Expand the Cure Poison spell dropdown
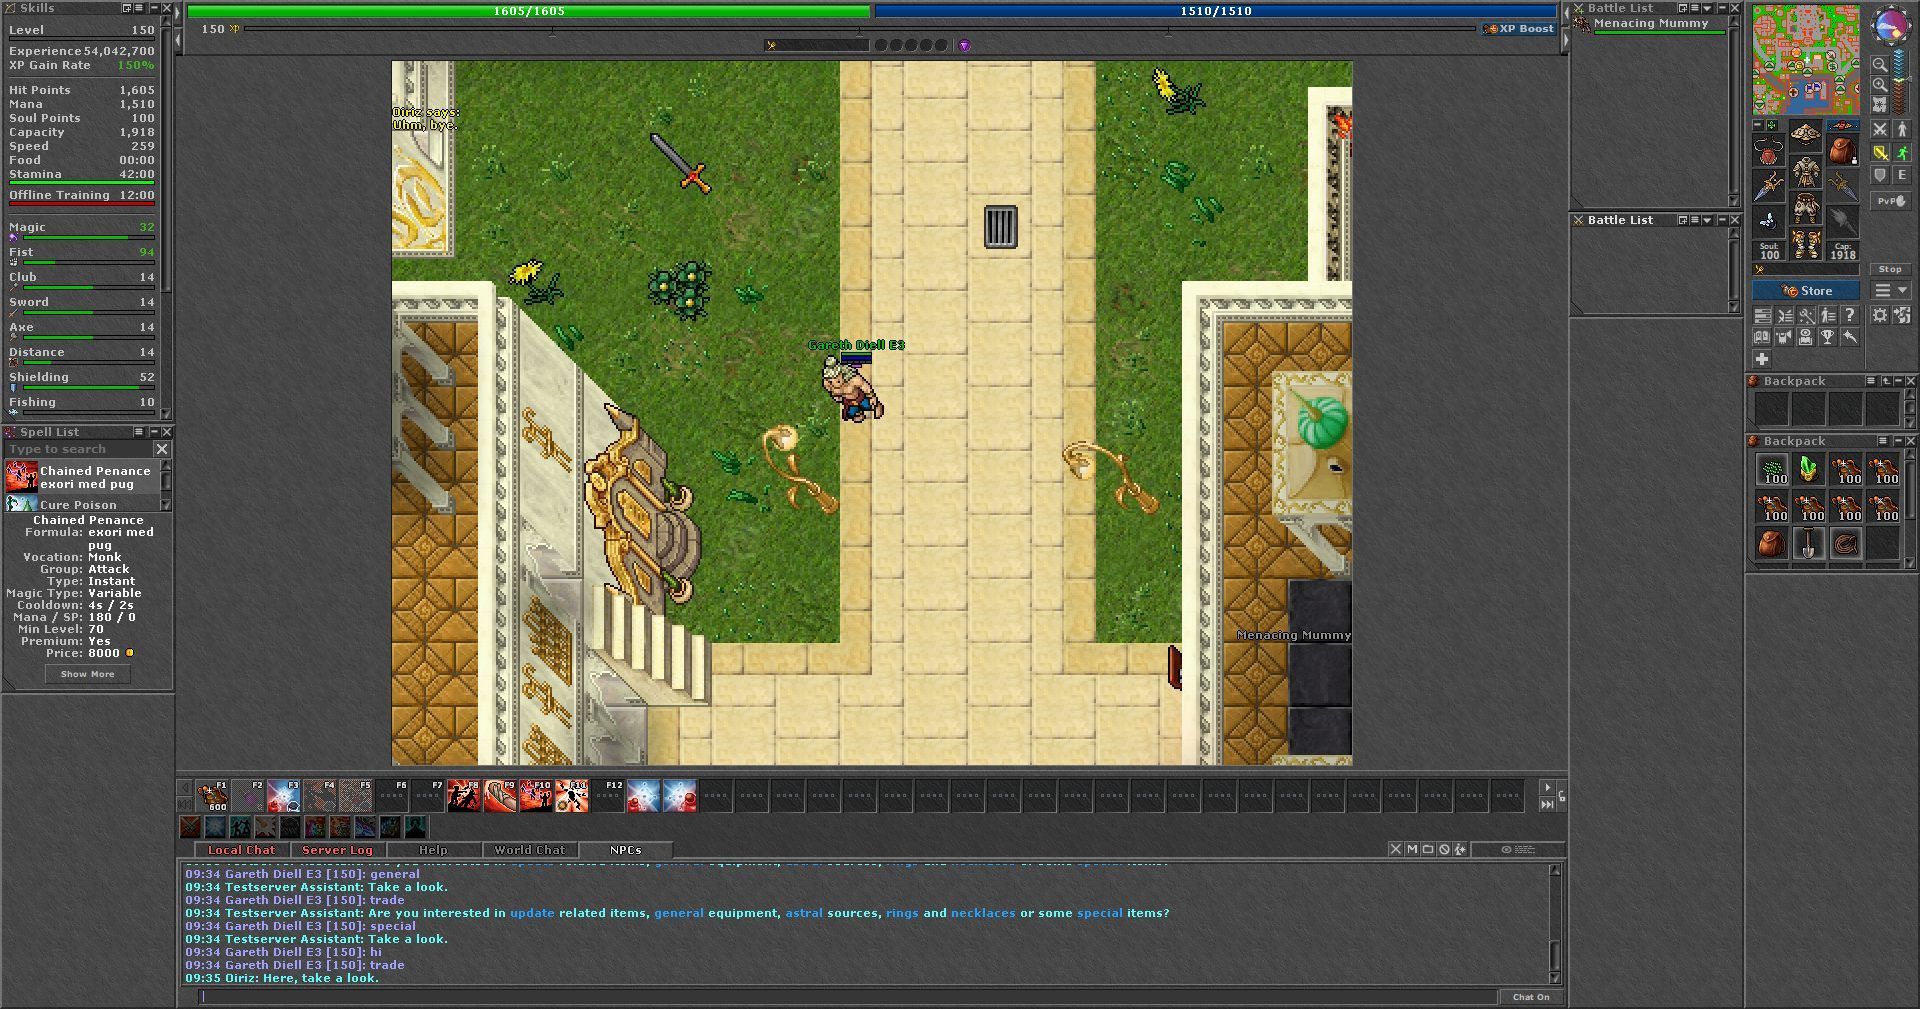The width and height of the screenshot is (1920, 1009). [165, 505]
